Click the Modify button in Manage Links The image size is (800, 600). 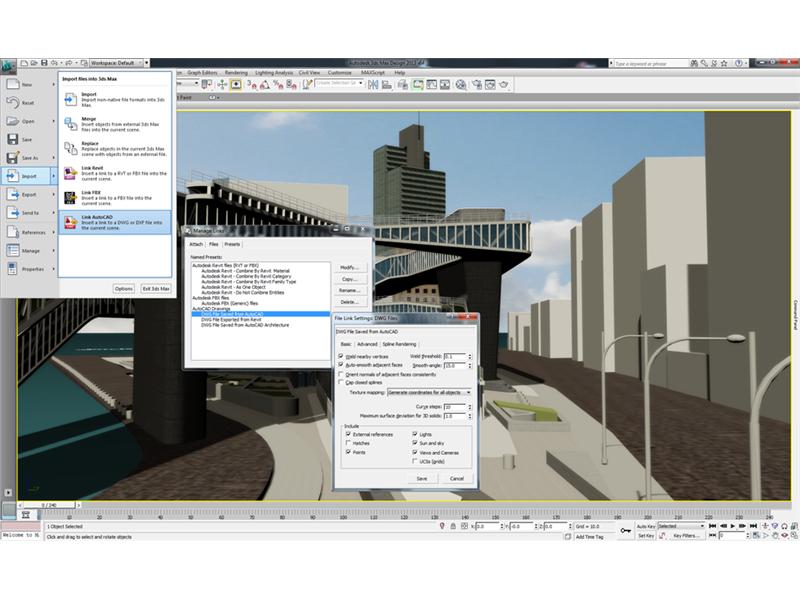pyautogui.click(x=349, y=267)
